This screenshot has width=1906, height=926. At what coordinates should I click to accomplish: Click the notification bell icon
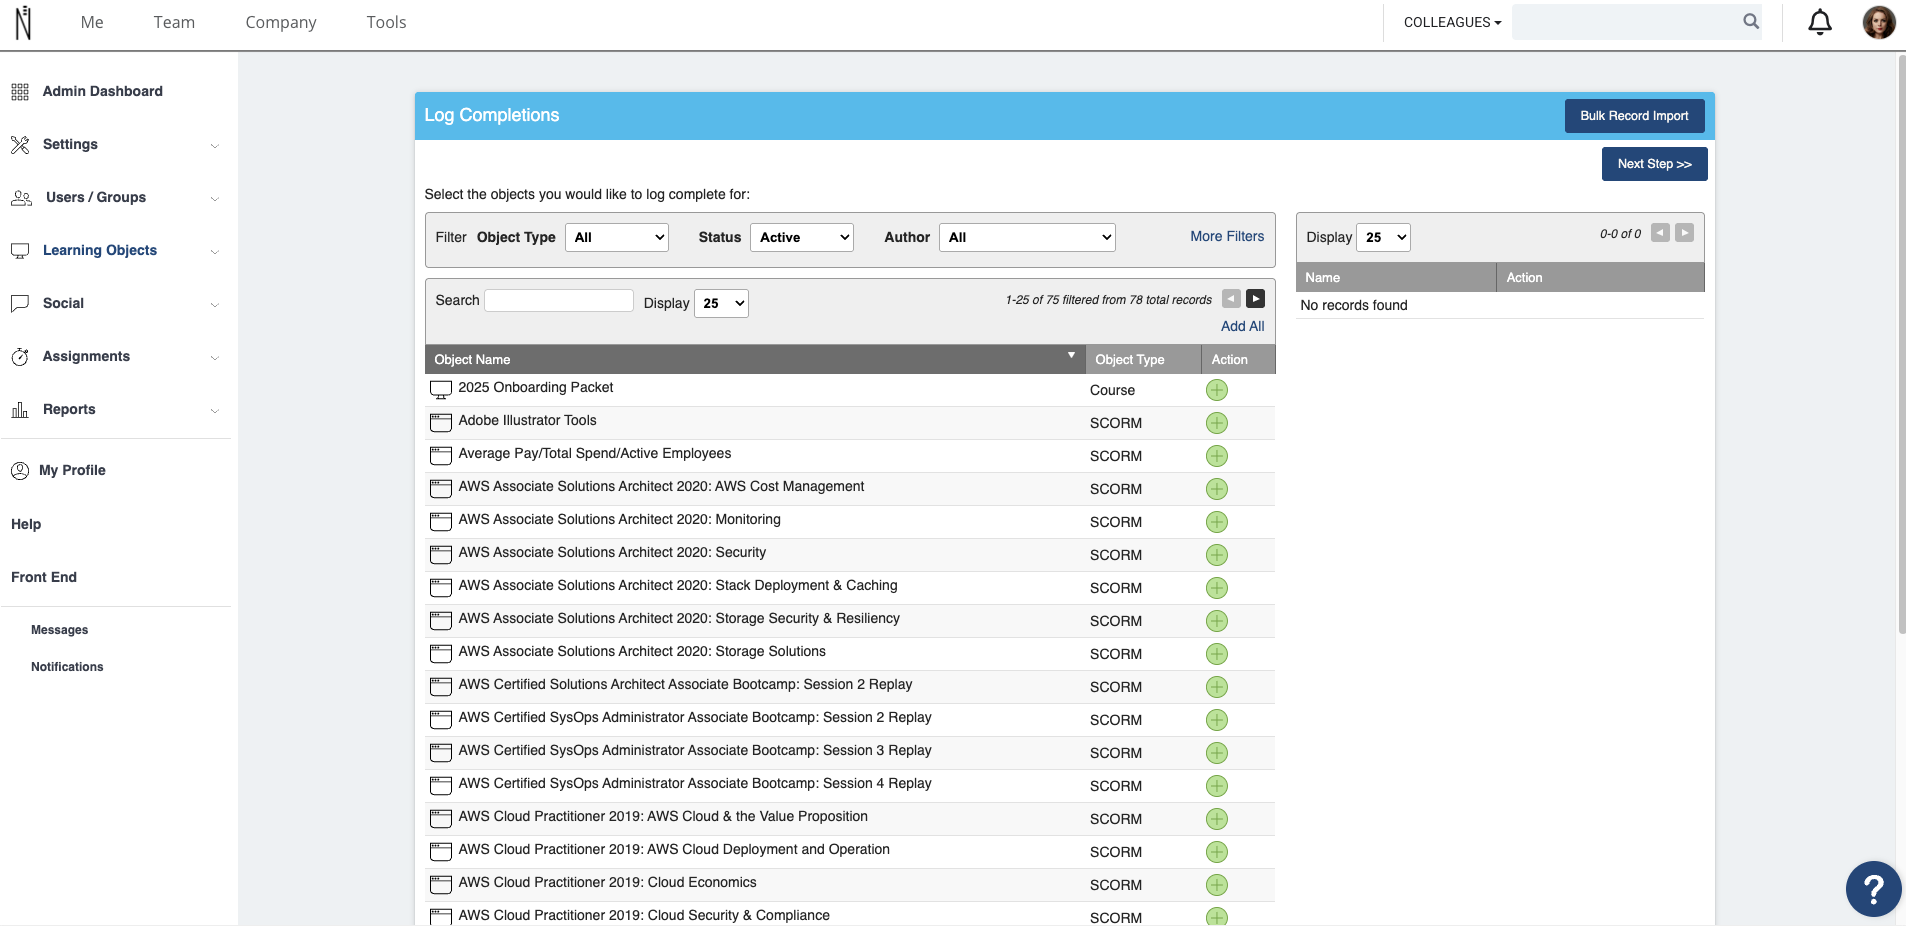click(x=1820, y=22)
